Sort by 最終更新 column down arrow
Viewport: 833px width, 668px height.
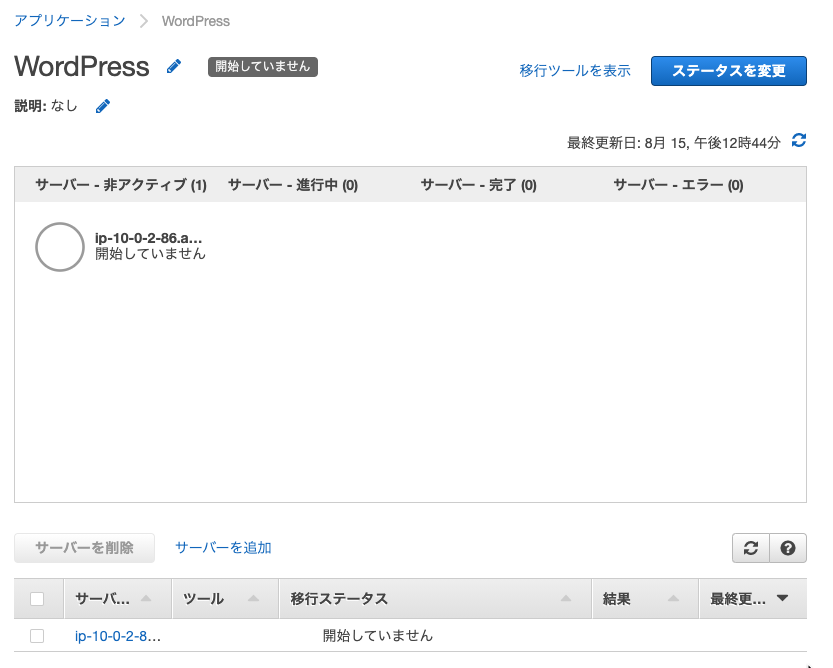point(782,598)
